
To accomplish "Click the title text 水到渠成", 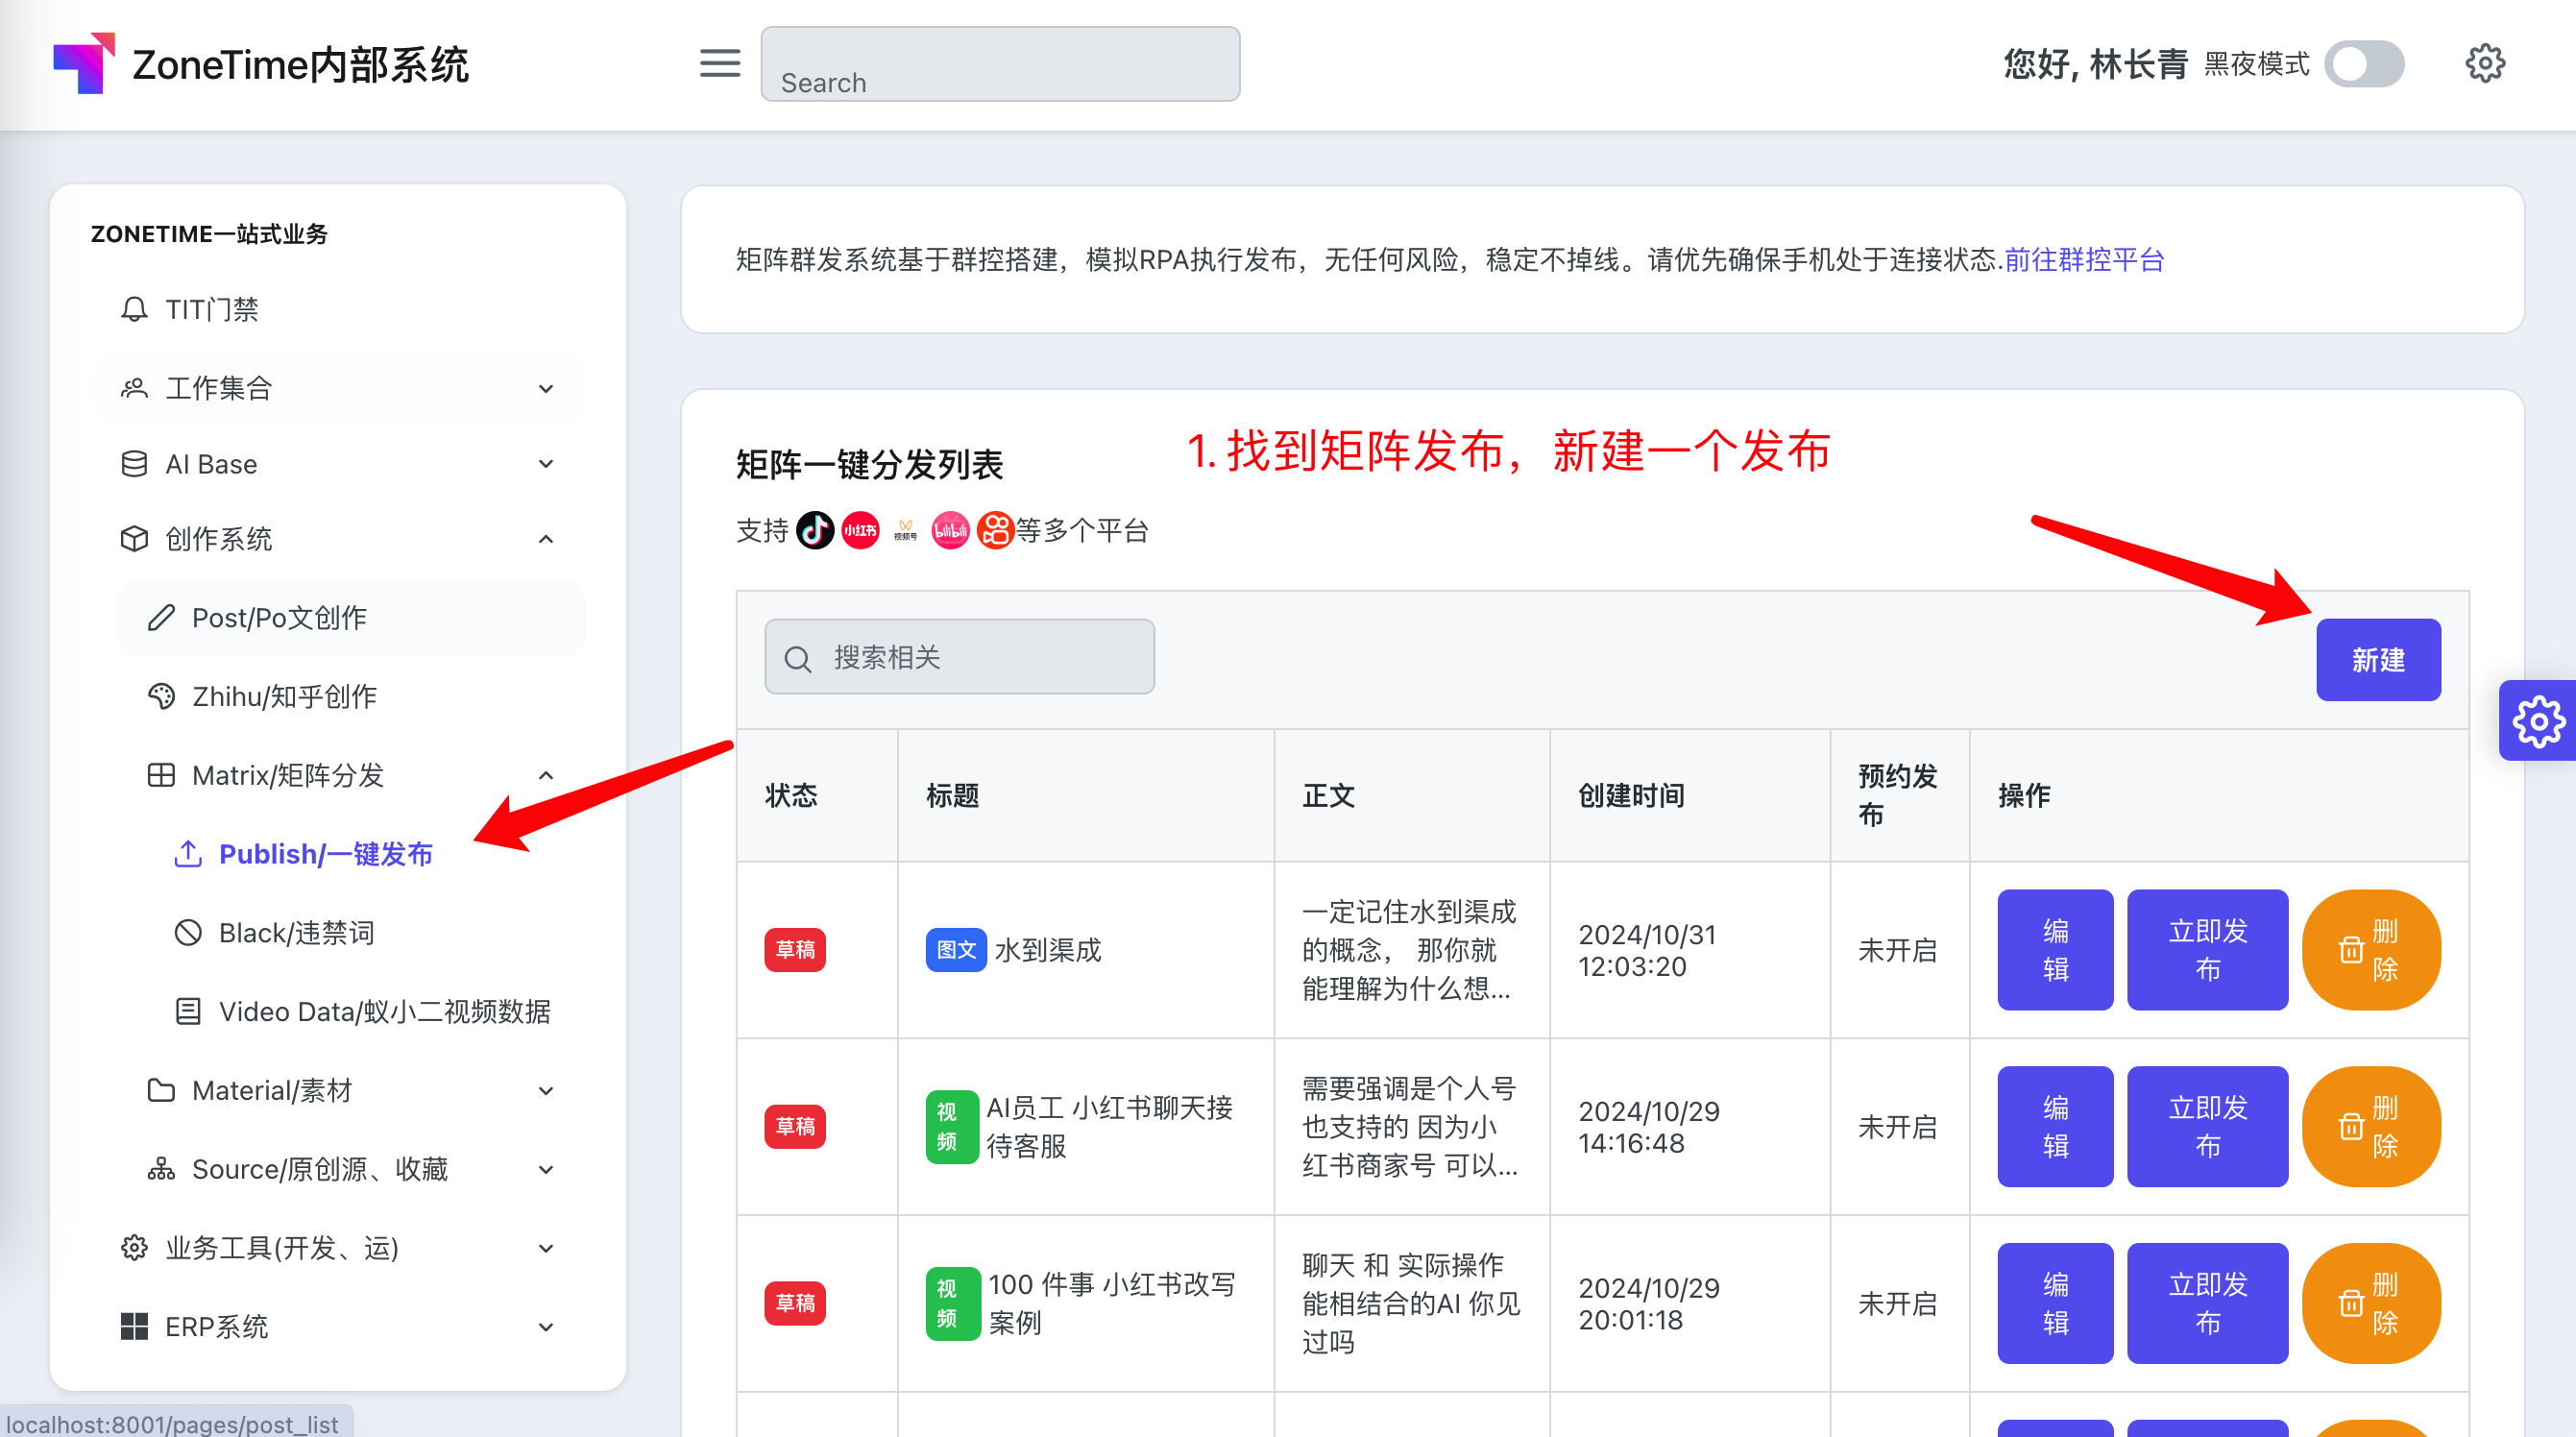I will point(1048,950).
